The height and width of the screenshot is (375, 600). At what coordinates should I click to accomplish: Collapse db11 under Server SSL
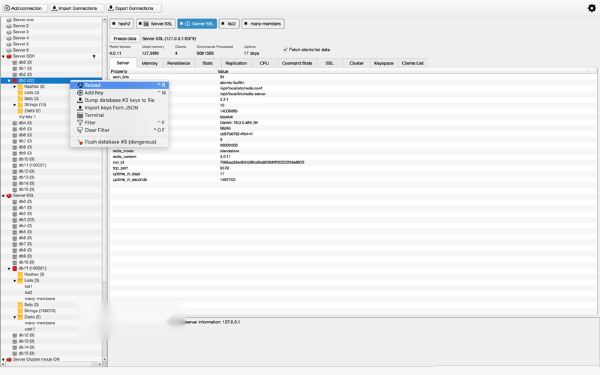[9, 269]
